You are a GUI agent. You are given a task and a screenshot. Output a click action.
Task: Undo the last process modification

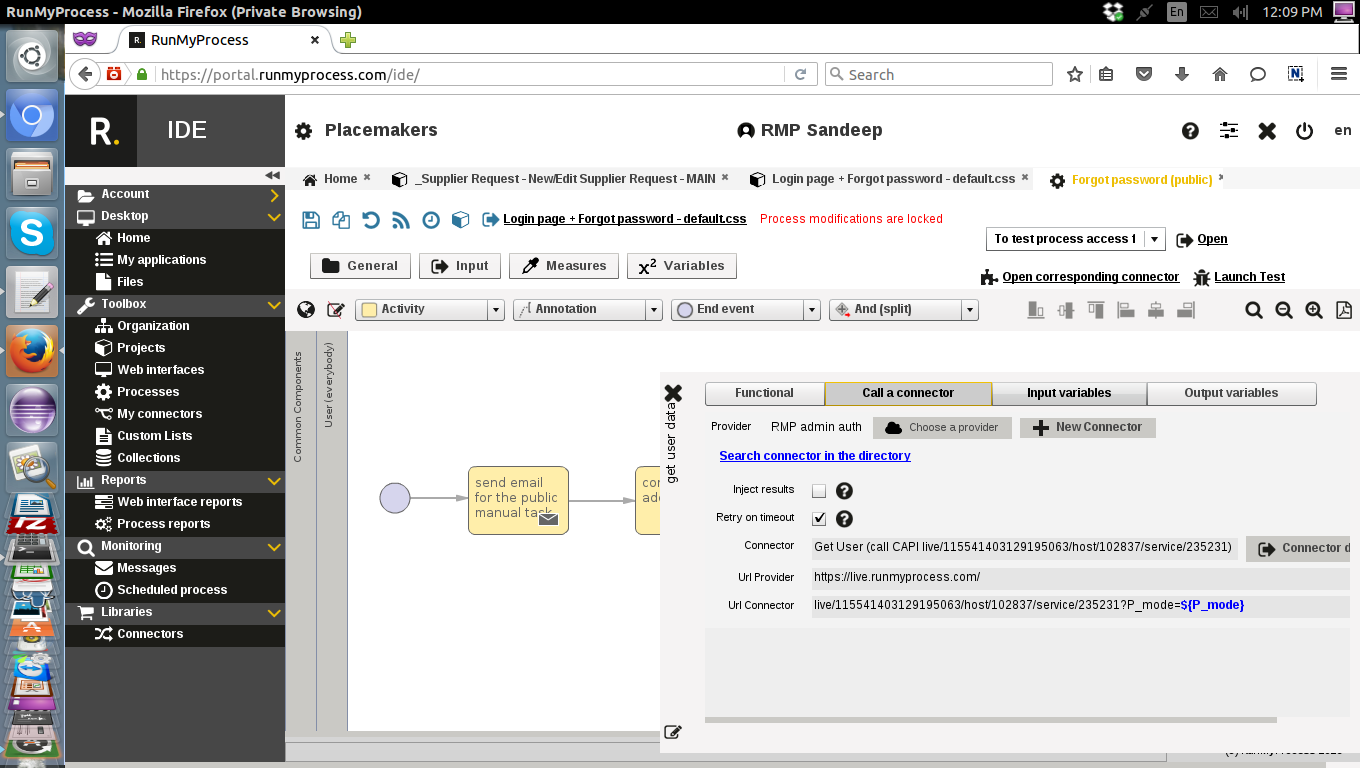(x=371, y=219)
